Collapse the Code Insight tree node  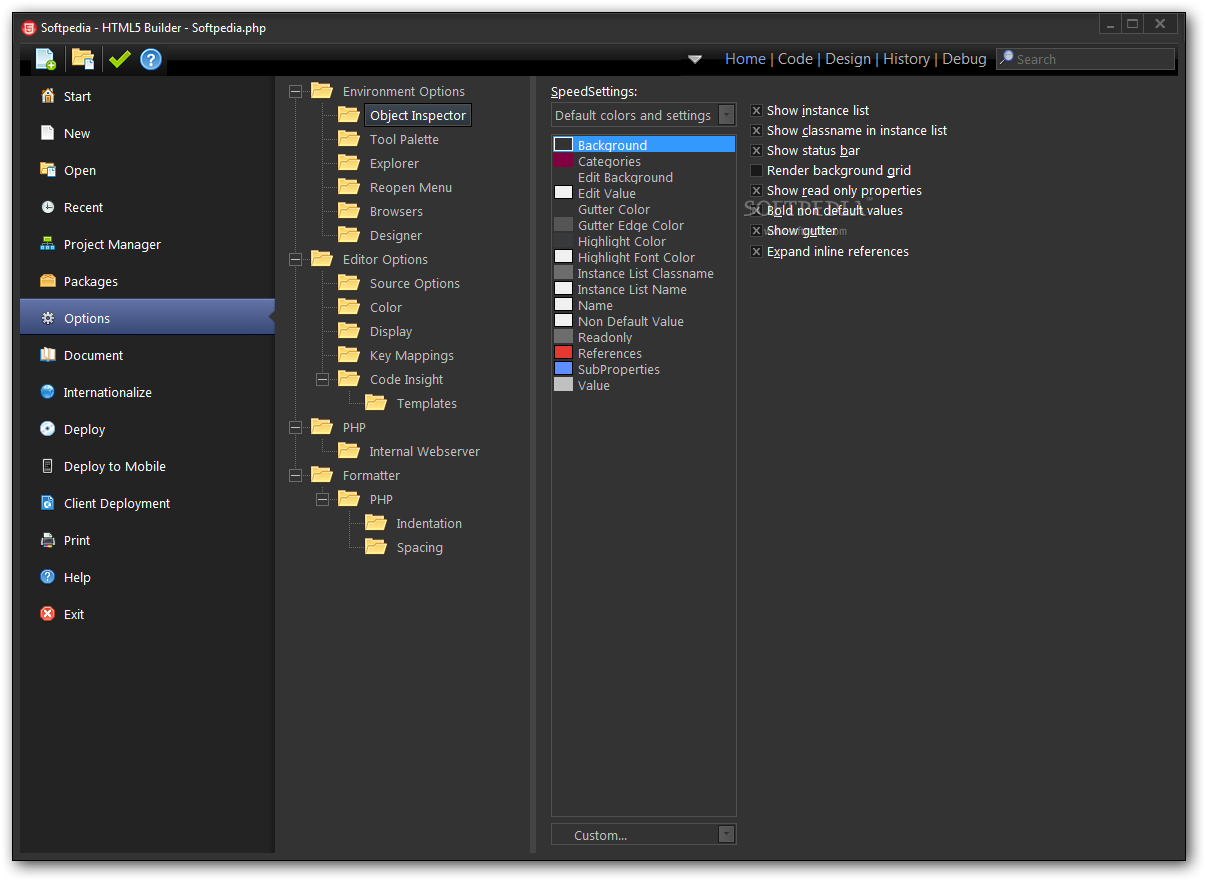pos(322,379)
